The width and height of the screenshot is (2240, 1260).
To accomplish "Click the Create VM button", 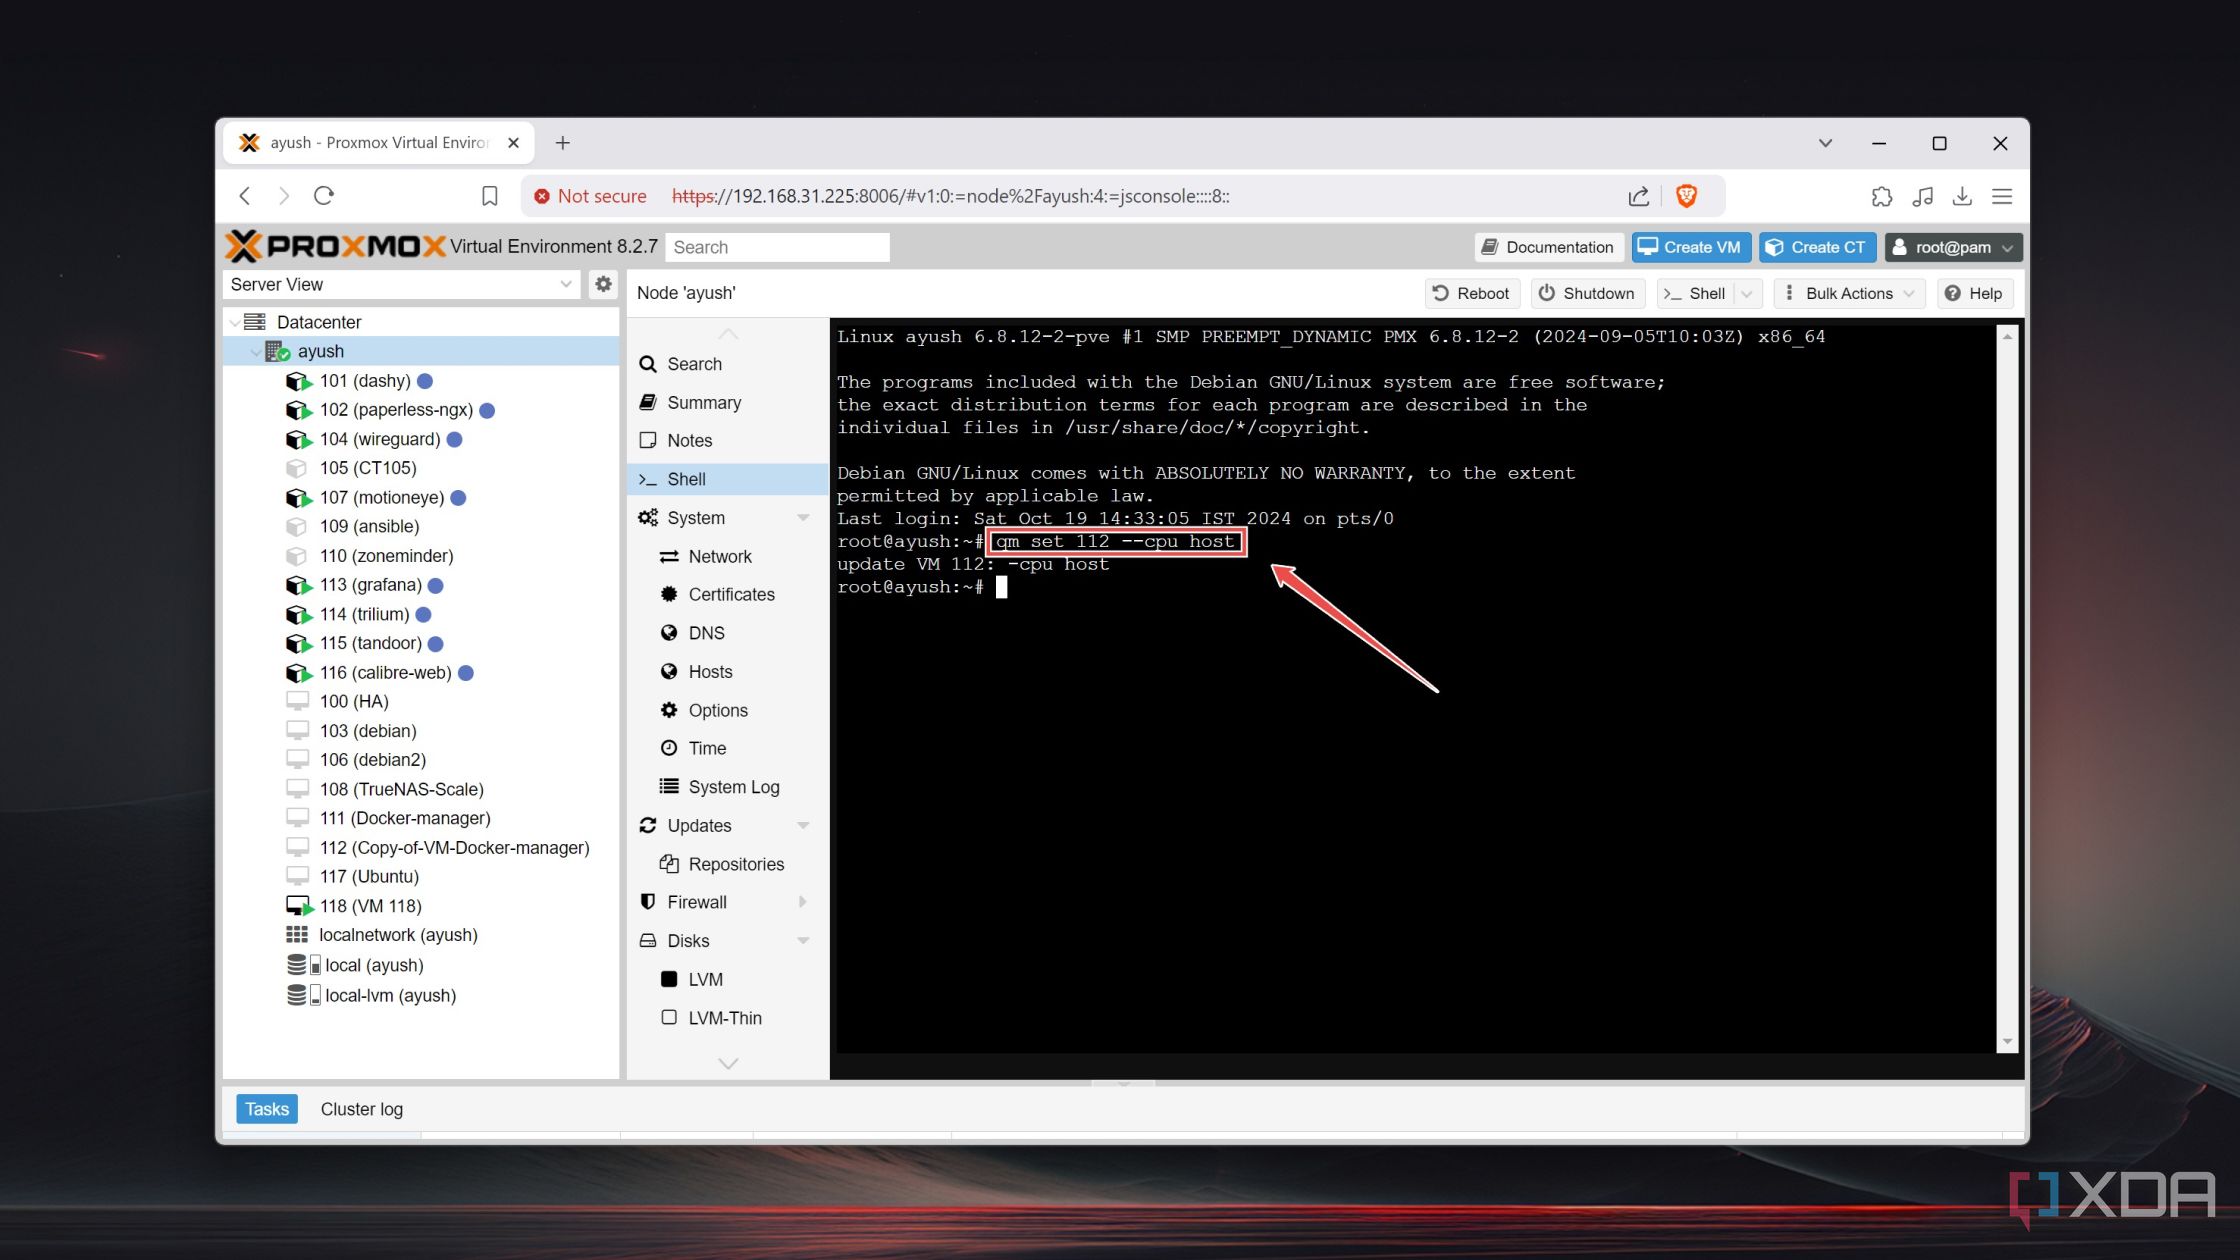I will [x=1688, y=246].
